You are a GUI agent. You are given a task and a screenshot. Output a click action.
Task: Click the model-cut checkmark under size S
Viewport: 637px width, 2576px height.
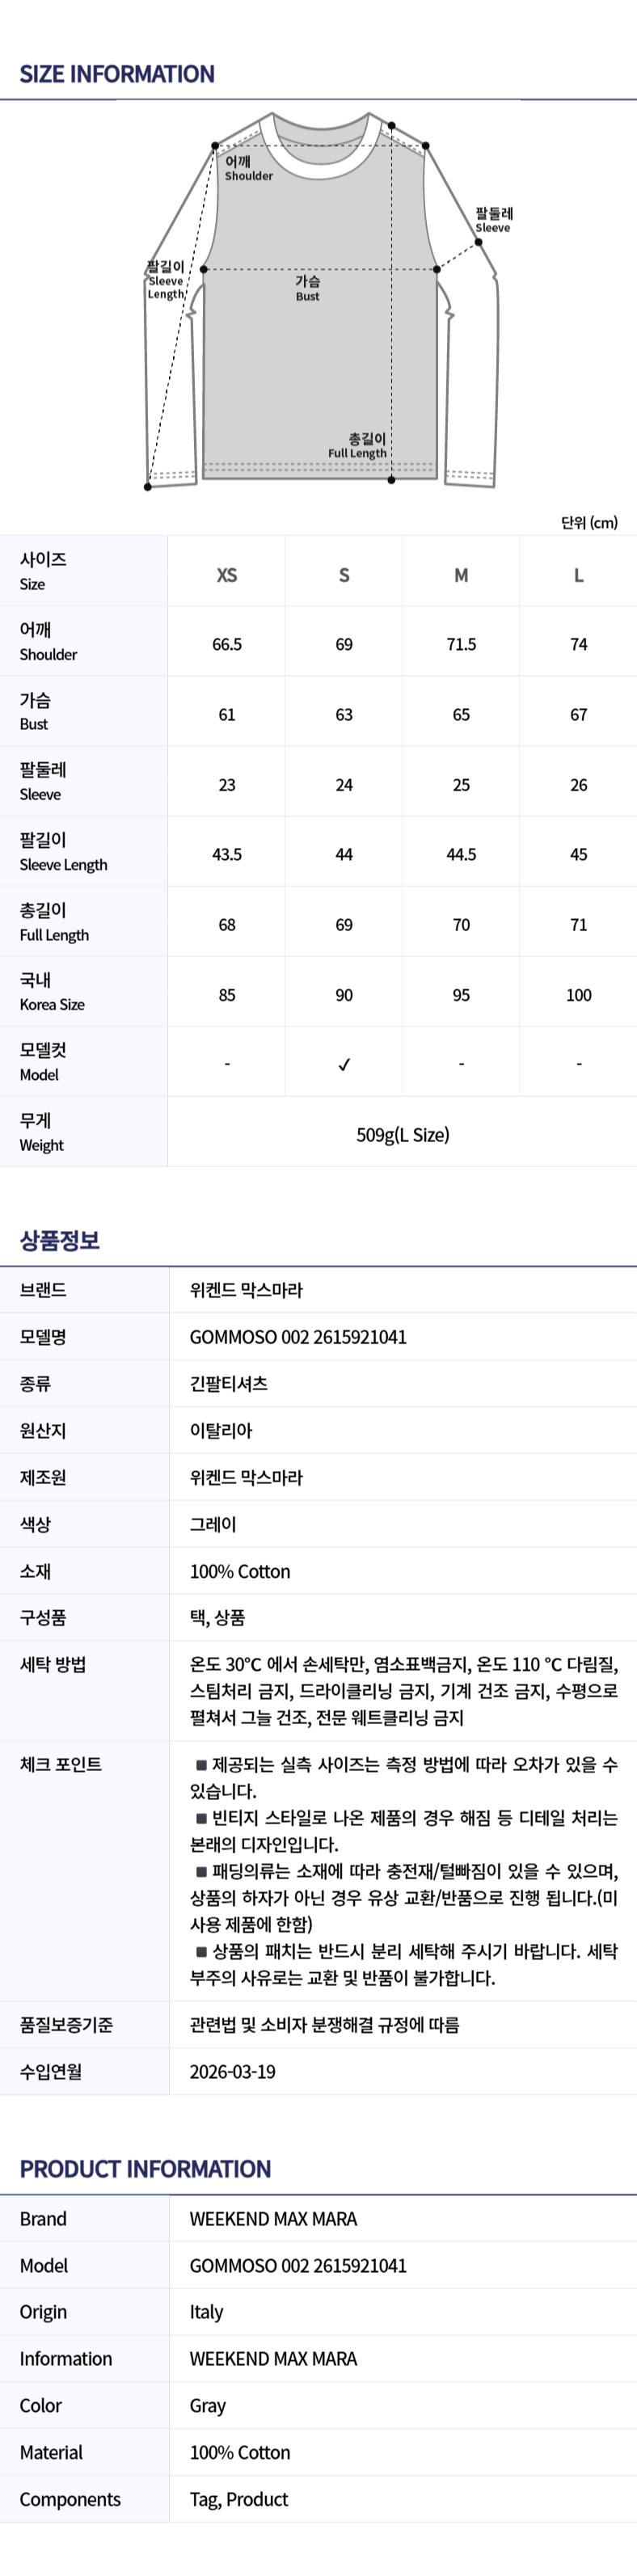tap(344, 1065)
